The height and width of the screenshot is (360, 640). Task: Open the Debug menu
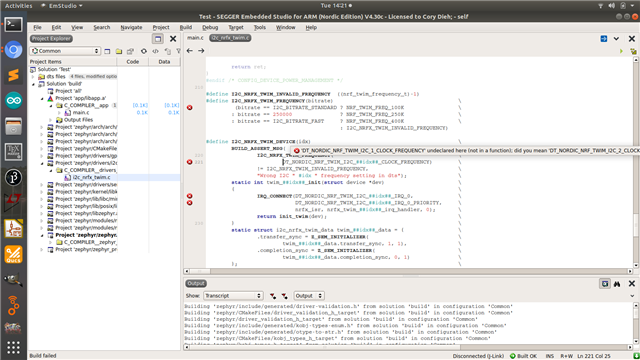(x=210, y=27)
